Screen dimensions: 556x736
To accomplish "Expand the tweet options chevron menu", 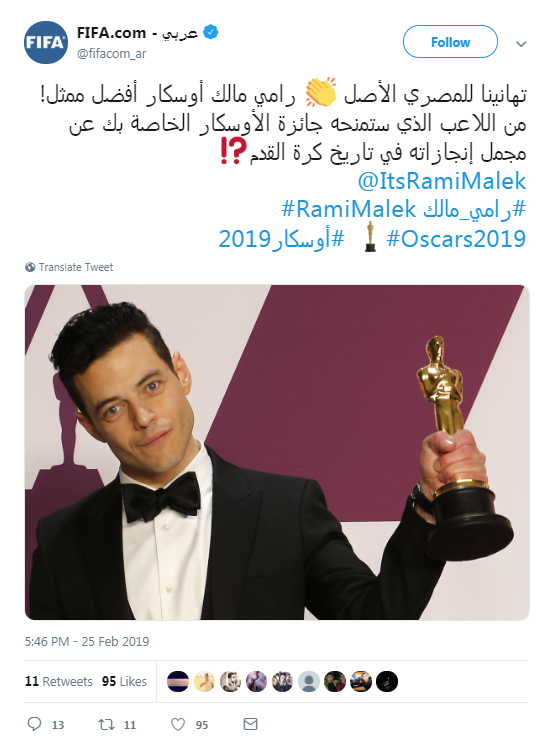I will click(521, 44).
